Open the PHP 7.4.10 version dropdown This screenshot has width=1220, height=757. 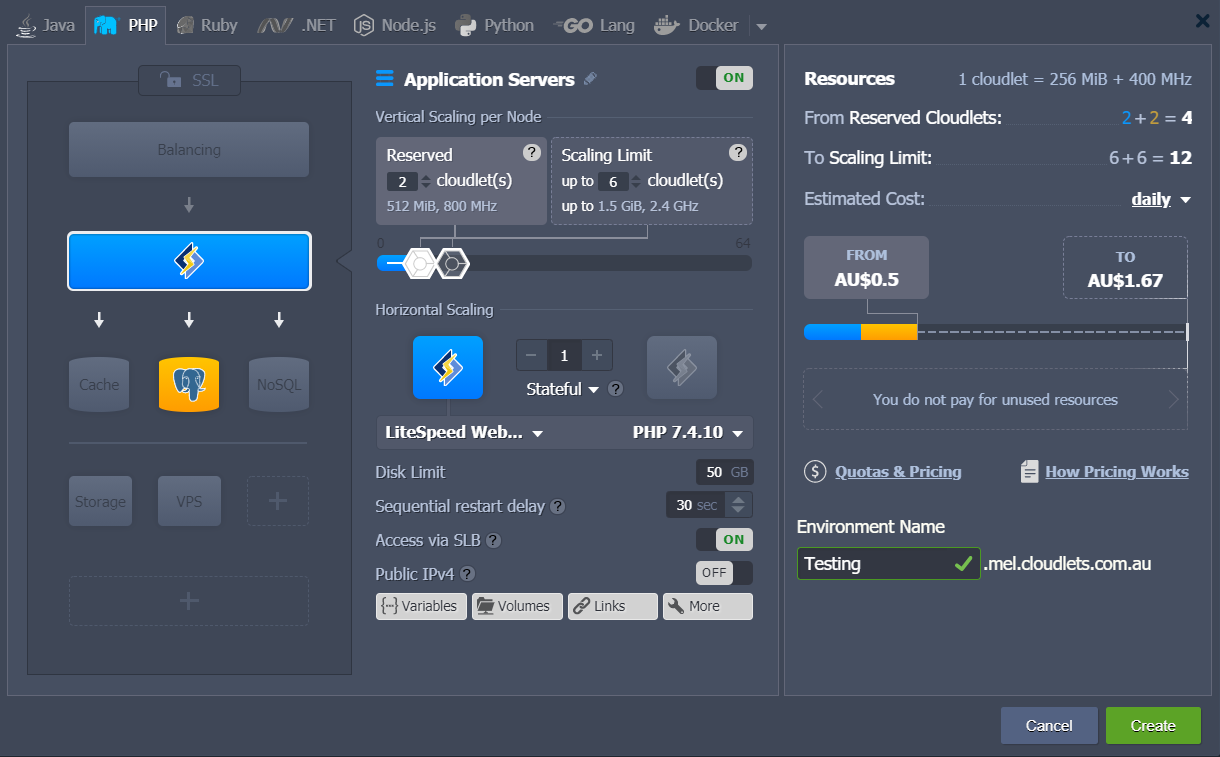click(x=689, y=433)
